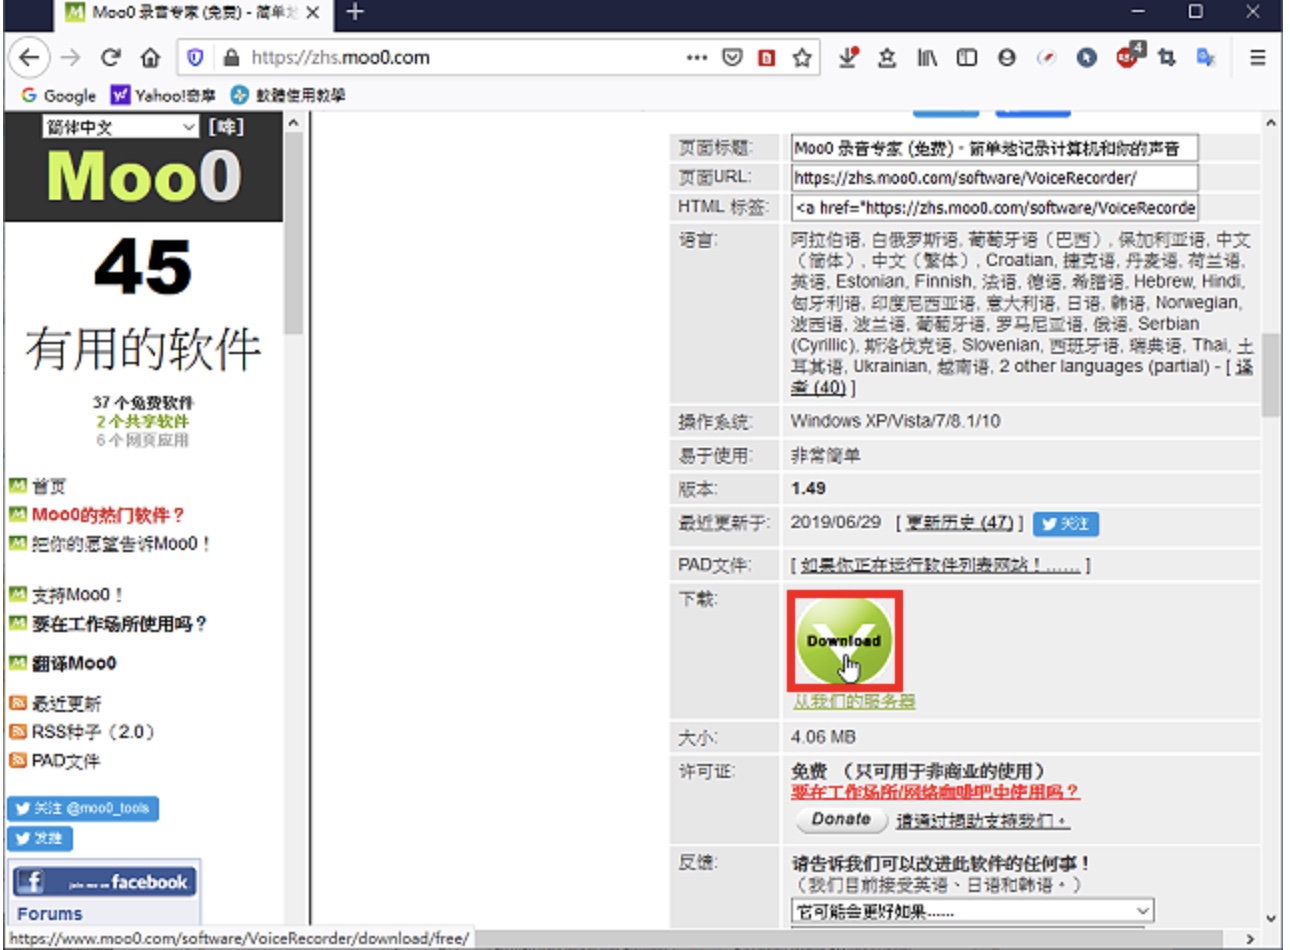The width and height of the screenshot is (1290, 950).
Task: Open the Yahoo!奇摩 bookmark
Action: coord(163,96)
